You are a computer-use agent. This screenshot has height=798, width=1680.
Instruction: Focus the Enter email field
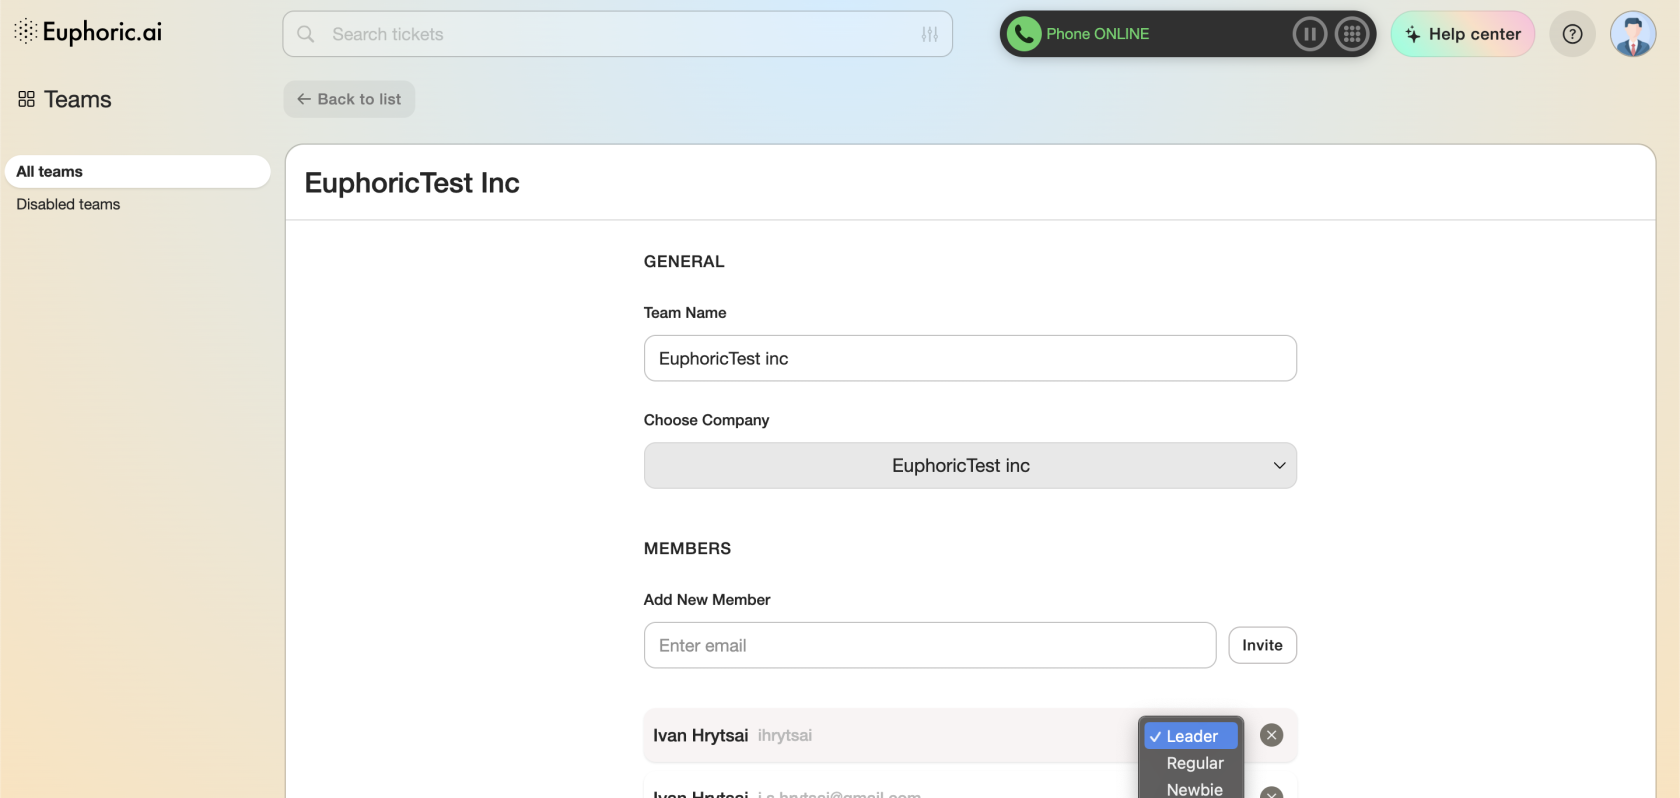point(929,645)
